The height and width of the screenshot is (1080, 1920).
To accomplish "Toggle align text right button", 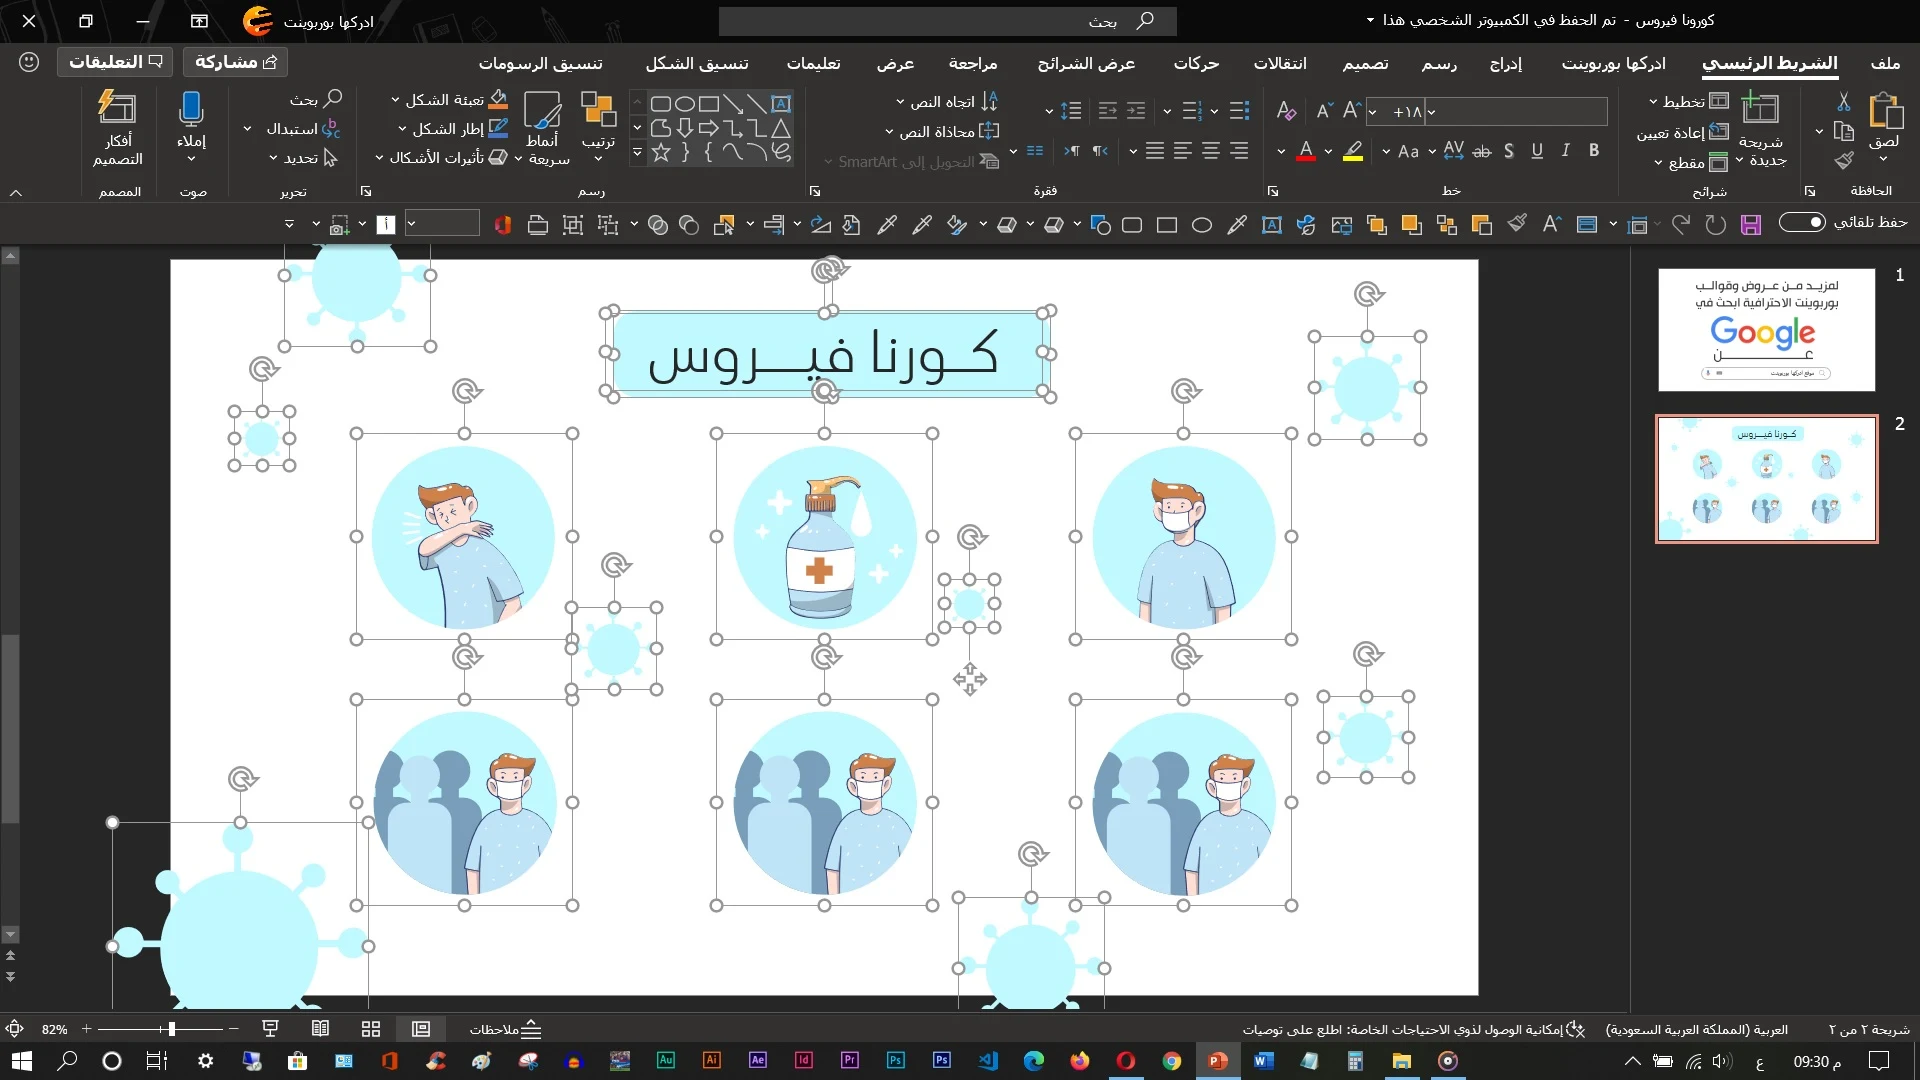I will (1239, 151).
